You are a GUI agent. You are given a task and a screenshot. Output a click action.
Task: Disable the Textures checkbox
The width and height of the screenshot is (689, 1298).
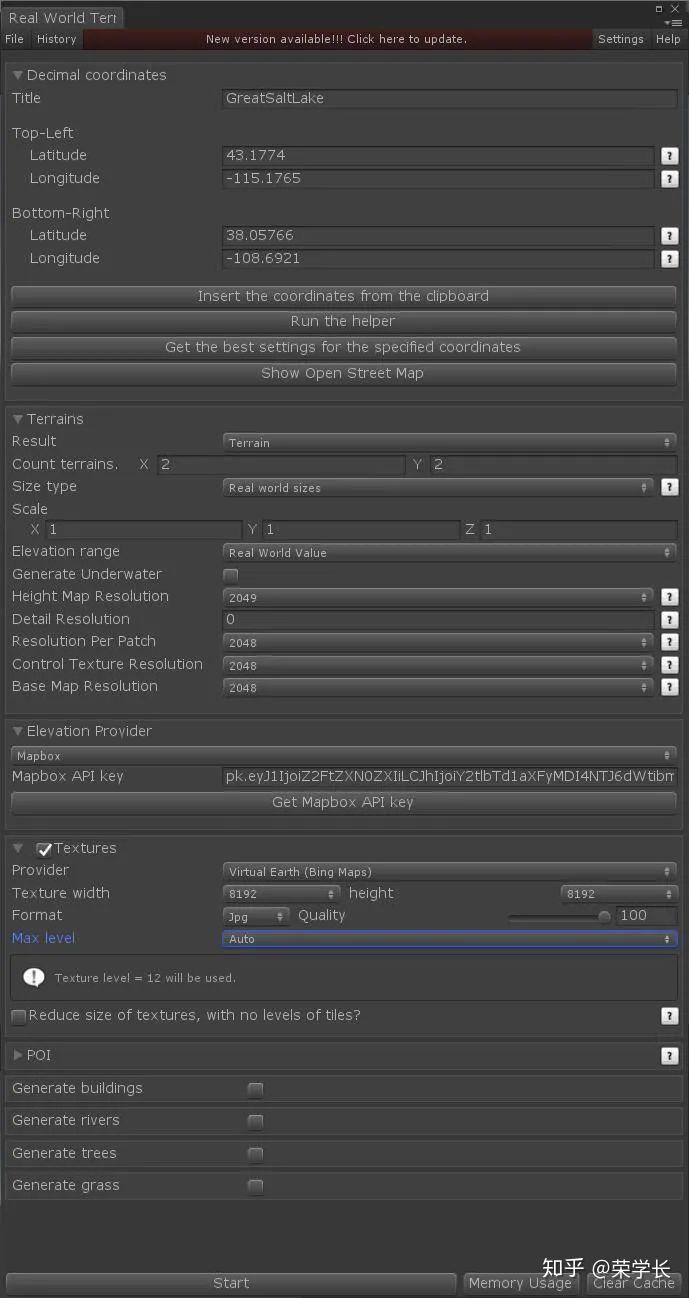43,848
